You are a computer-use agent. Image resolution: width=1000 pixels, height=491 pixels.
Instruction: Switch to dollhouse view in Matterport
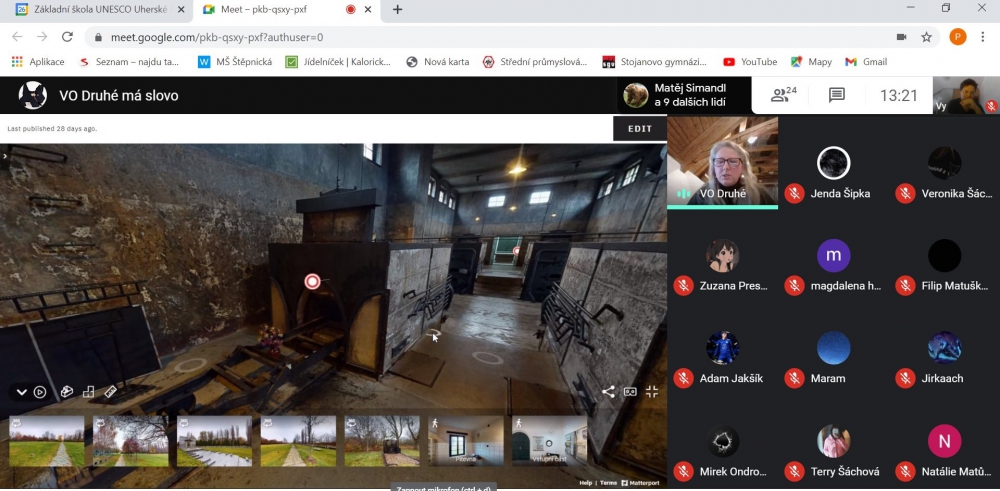[x=66, y=392]
